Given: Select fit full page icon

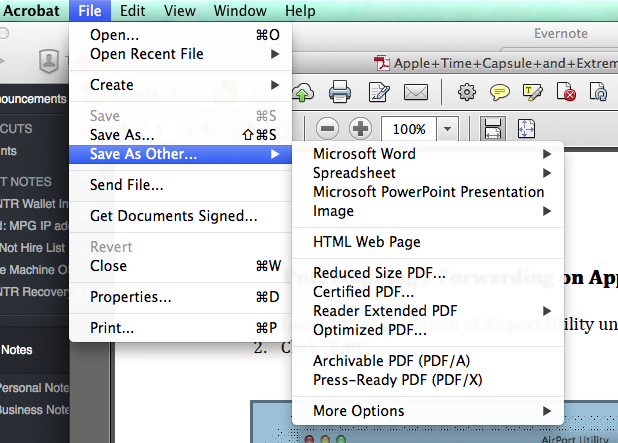Looking at the screenshot, I should (526, 128).
